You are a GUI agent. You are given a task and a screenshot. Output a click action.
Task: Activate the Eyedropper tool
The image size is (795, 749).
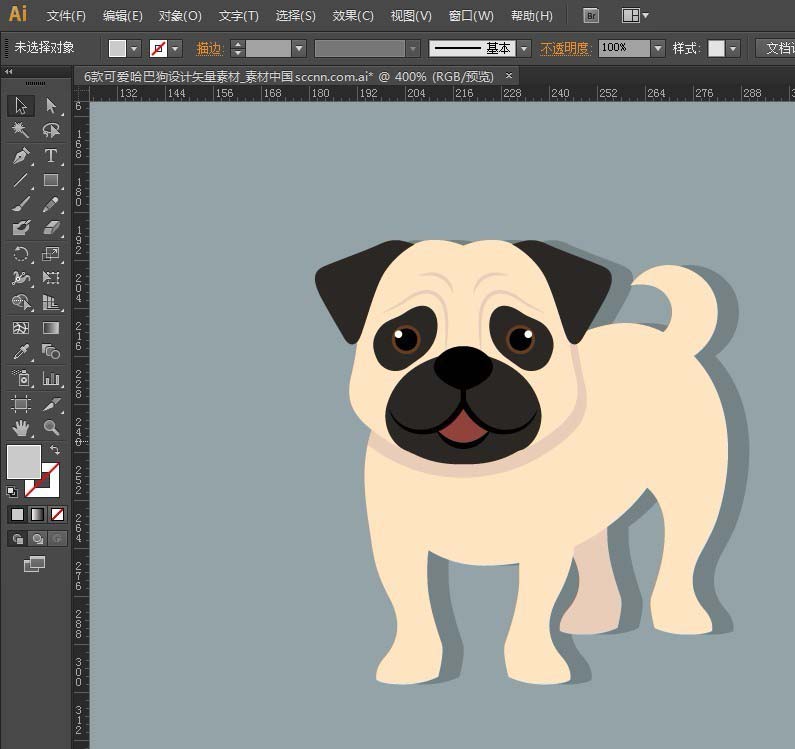(20, 352)
